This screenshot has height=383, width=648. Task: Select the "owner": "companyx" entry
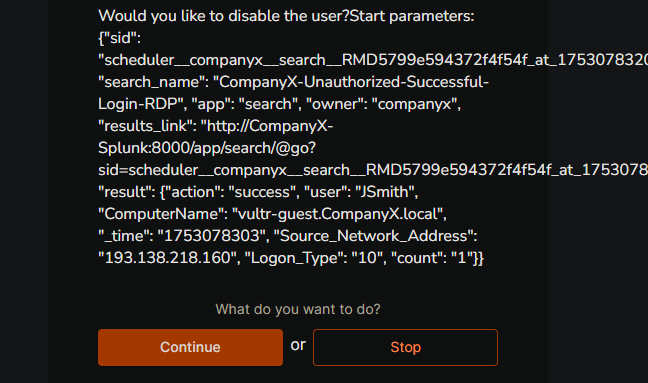click(x=383, y=104)
